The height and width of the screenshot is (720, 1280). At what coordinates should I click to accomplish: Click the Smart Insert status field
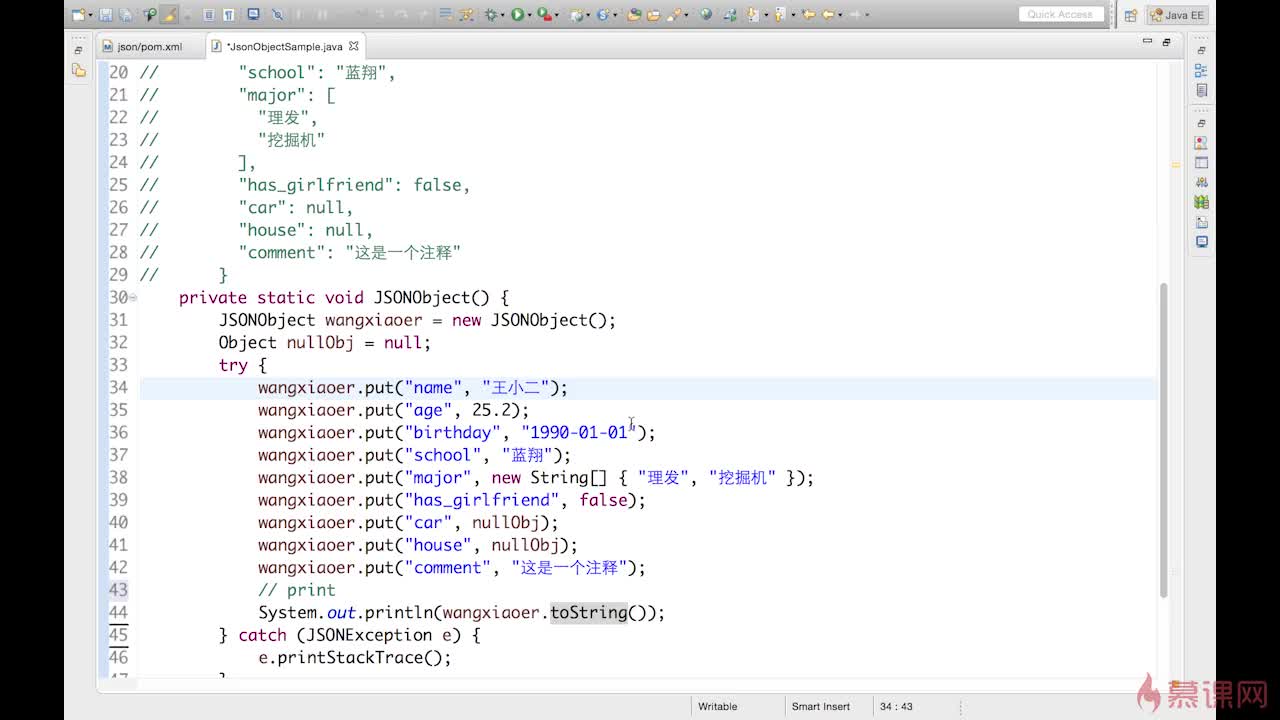click(x=822, y=706)
